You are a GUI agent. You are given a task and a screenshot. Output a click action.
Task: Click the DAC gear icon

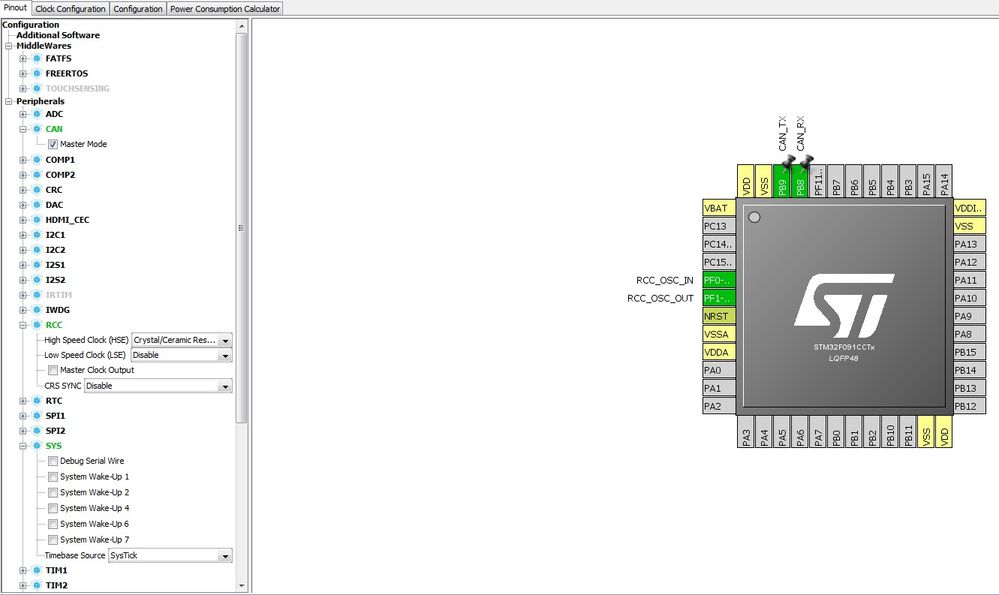click(37, 205)
